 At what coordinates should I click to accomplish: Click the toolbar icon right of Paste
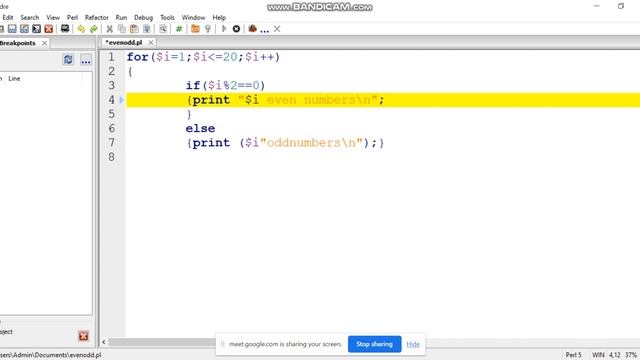click(147, 29)
